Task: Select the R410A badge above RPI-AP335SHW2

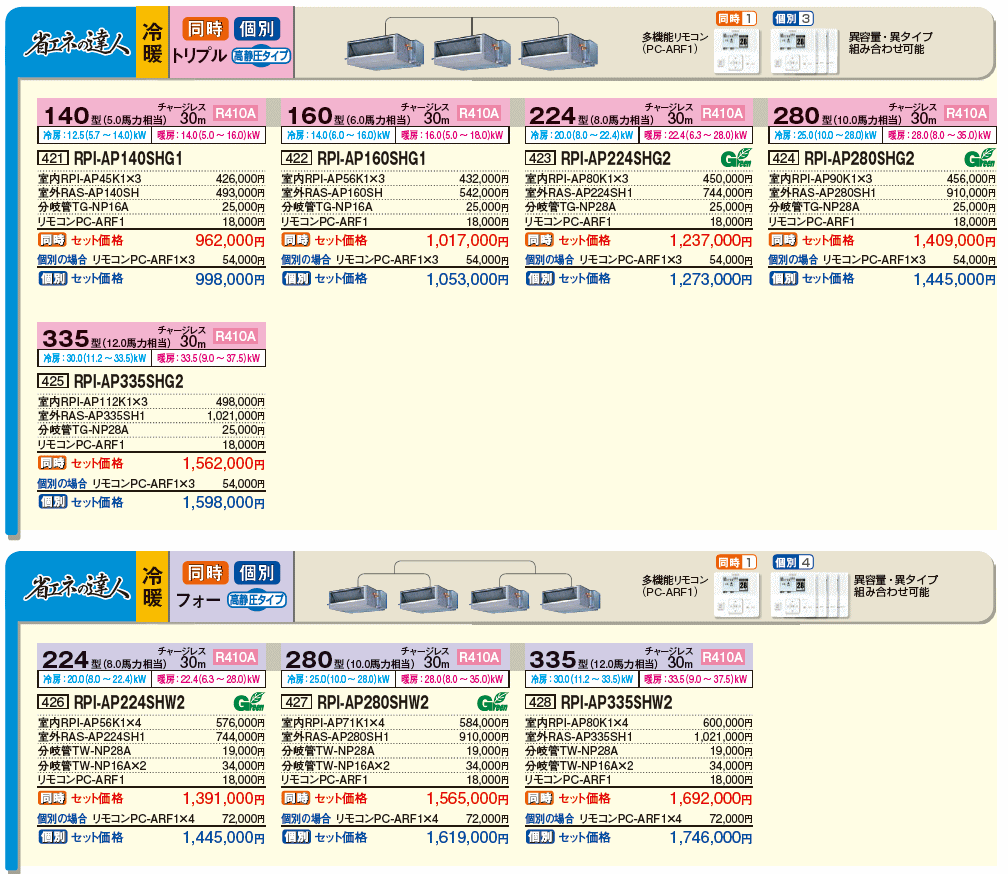Action: (723, 657)
